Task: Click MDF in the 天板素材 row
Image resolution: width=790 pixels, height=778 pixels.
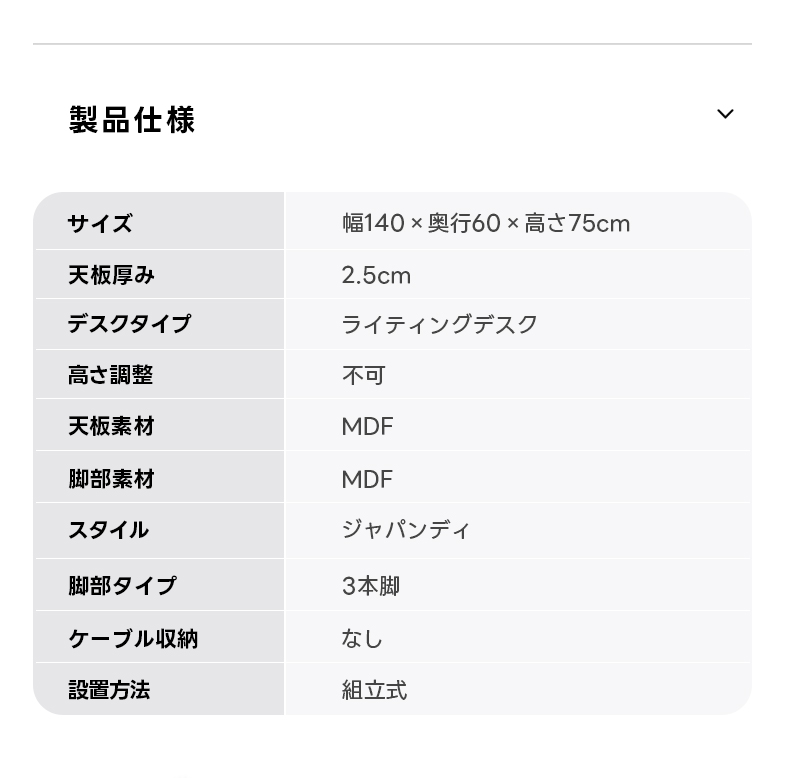Action: (367, 427)
